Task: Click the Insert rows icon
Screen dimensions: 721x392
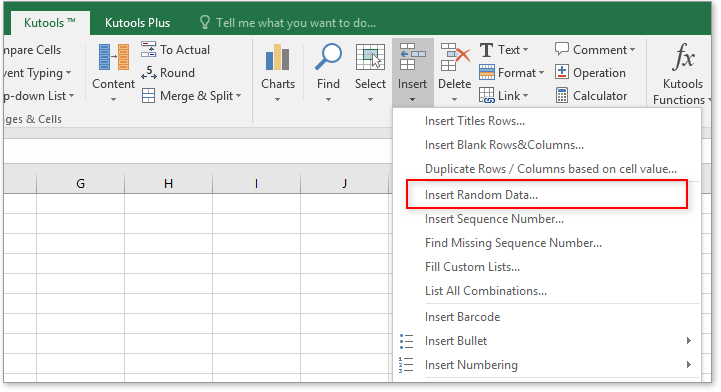Action: click(x=412, y=57)
